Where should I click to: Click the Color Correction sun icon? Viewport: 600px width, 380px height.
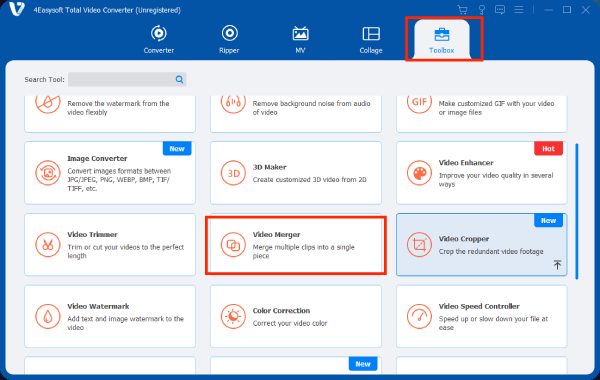tap(233, 316)
